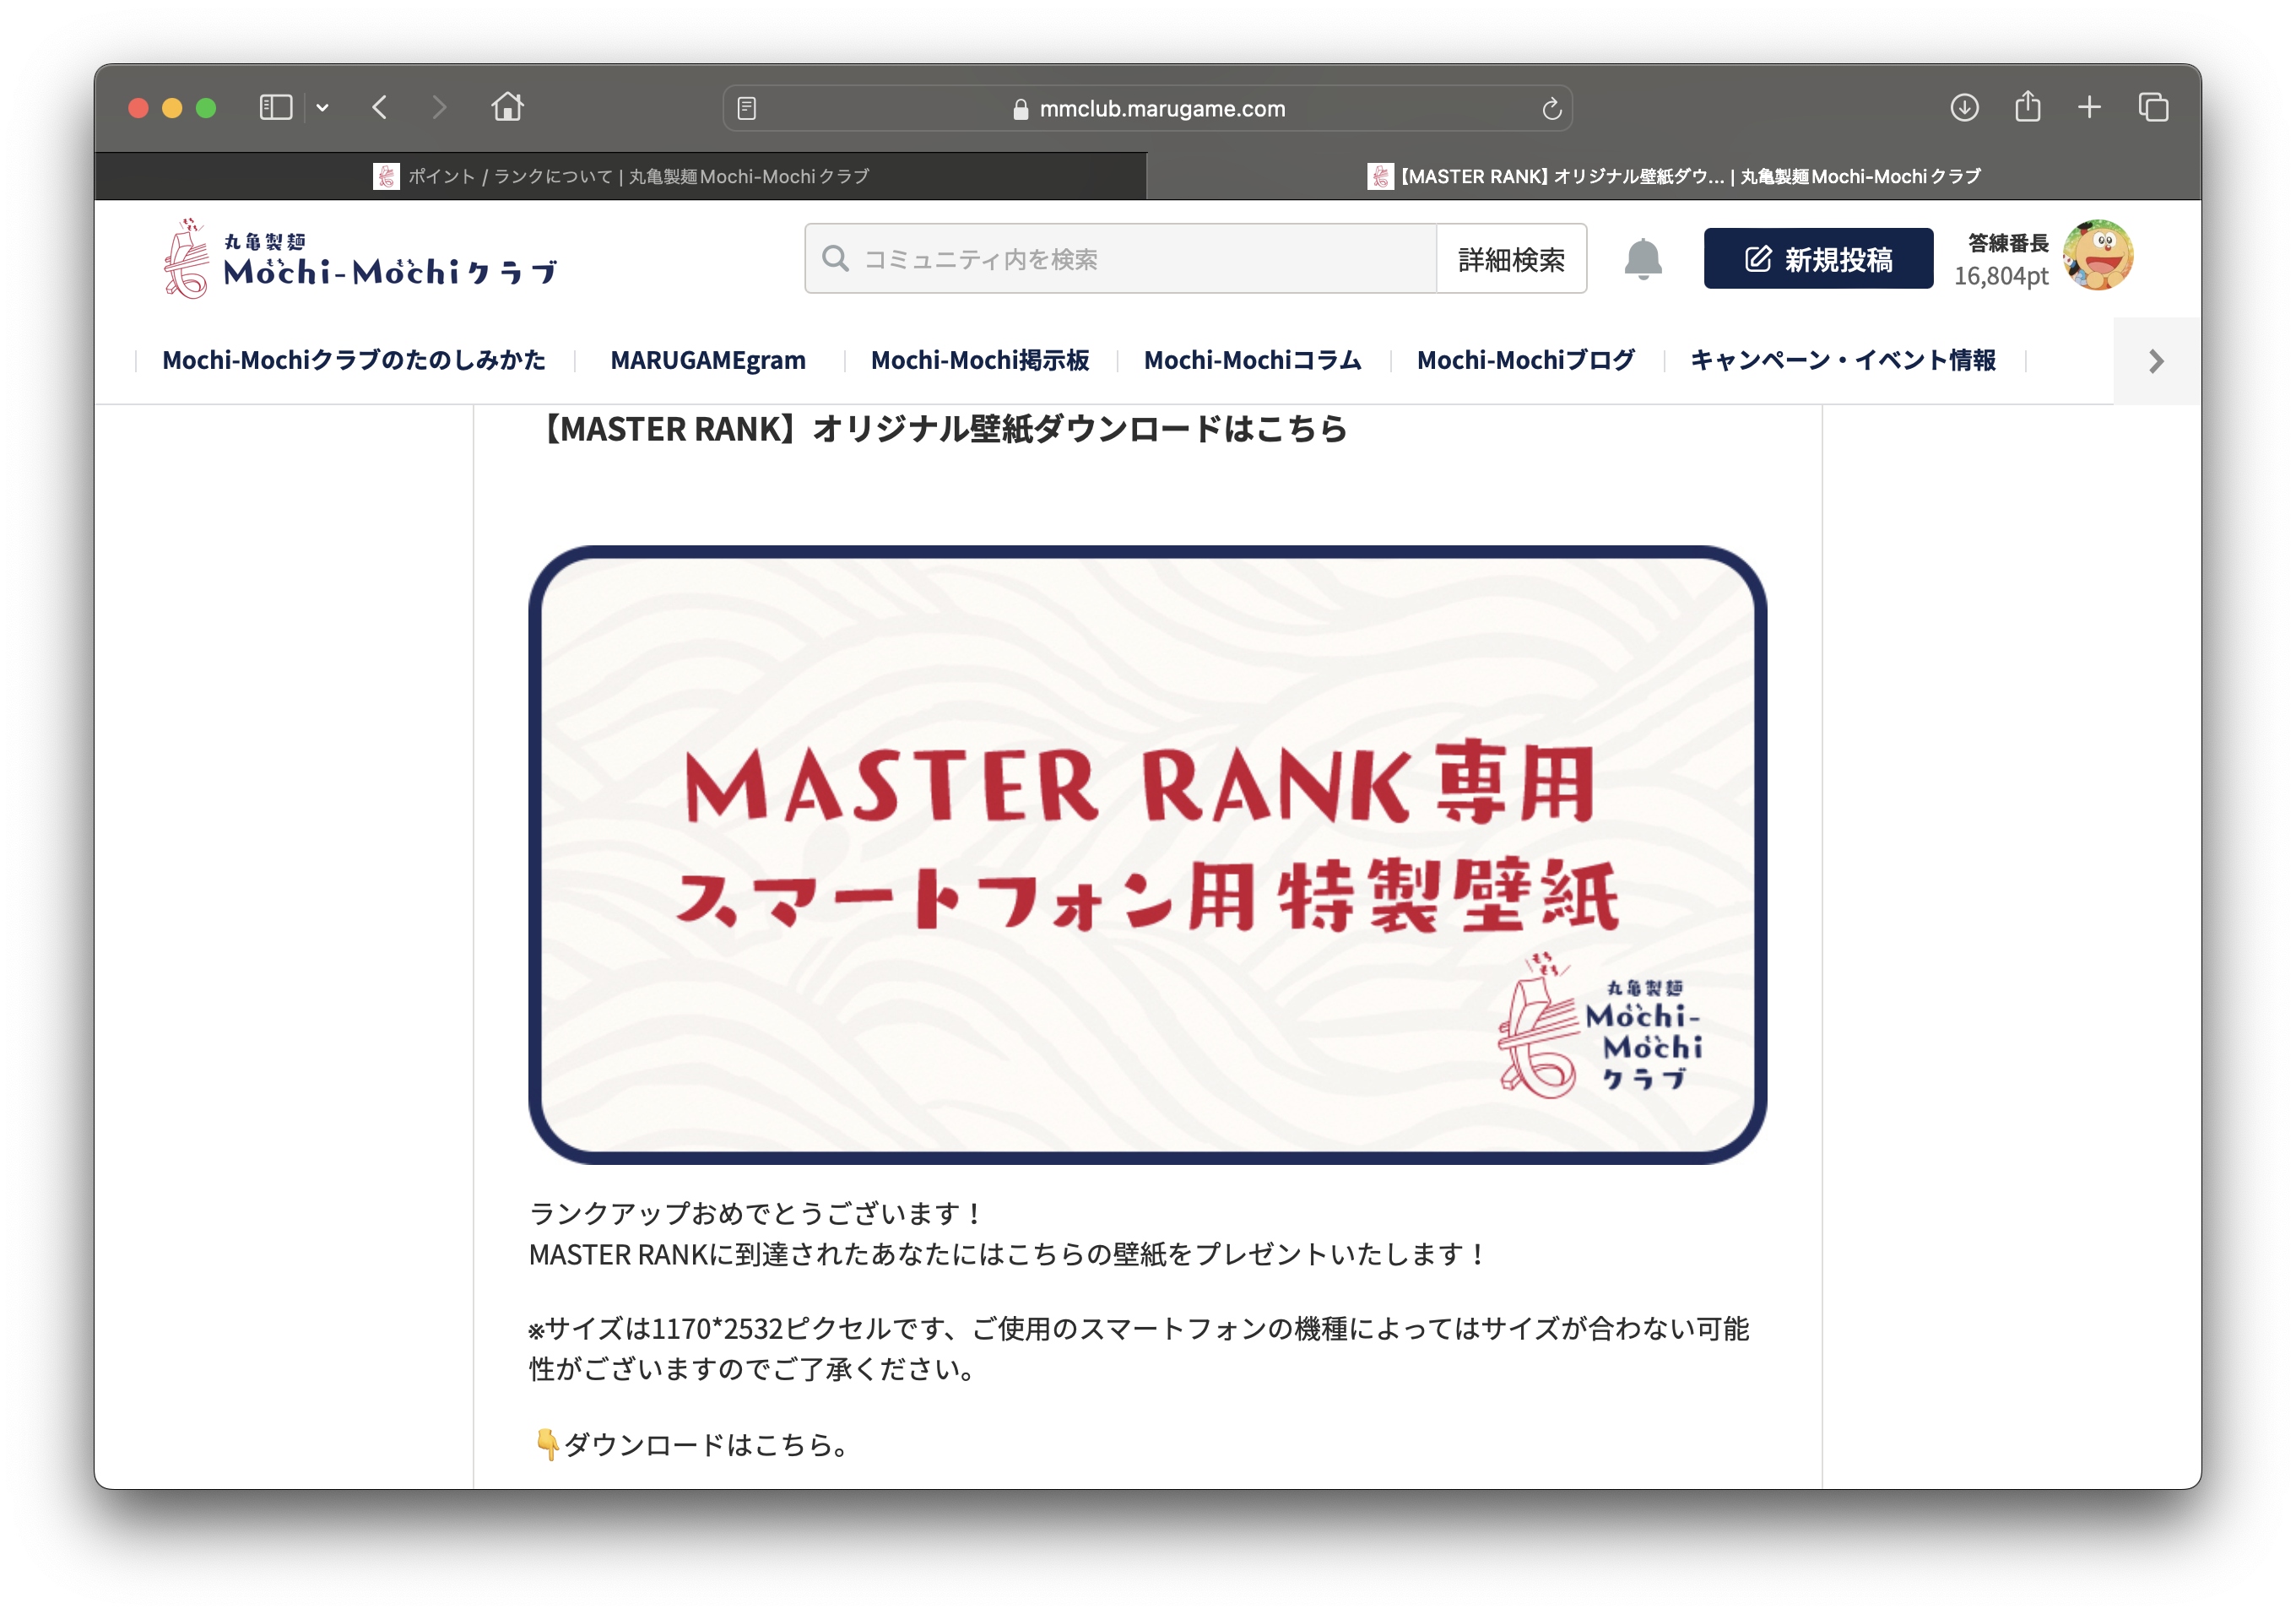Click the 新規投稿 button

tap(1817, 259)
